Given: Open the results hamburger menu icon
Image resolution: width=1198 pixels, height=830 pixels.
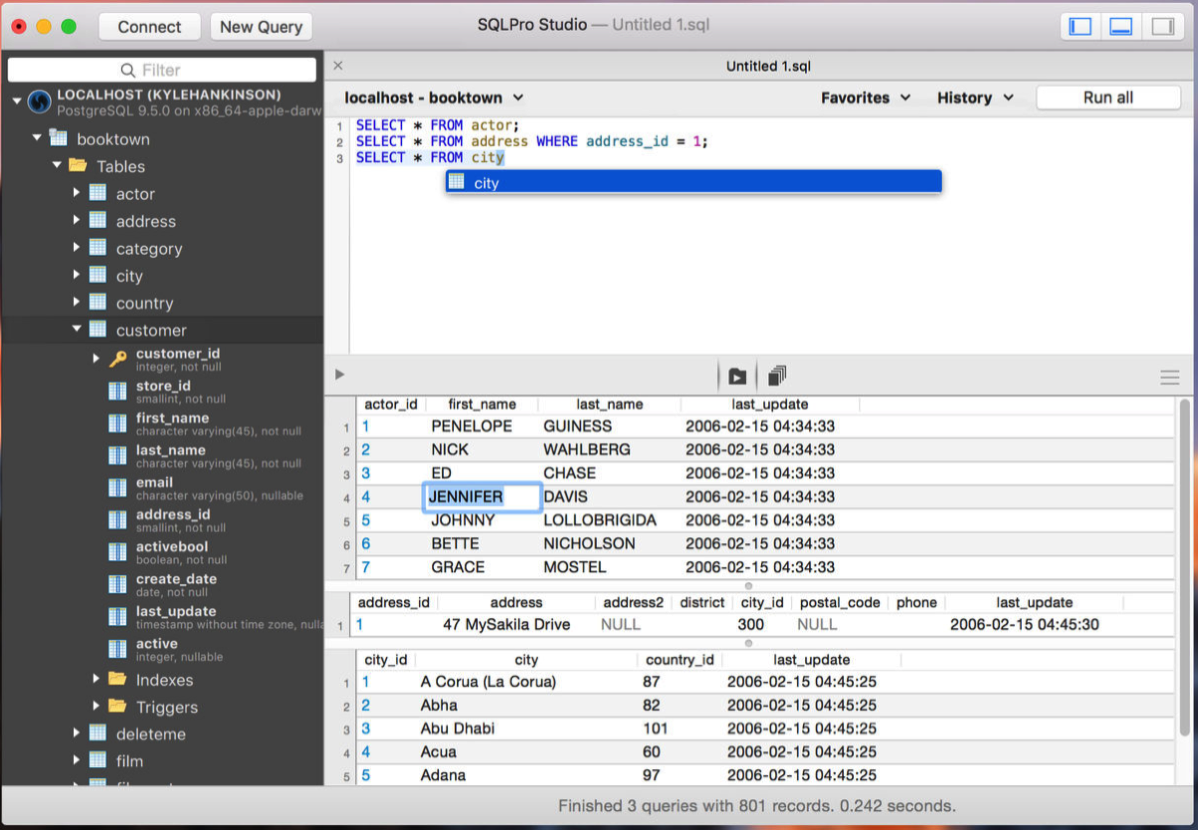Looking at the screenshot, I should [x=1169, y=377].
